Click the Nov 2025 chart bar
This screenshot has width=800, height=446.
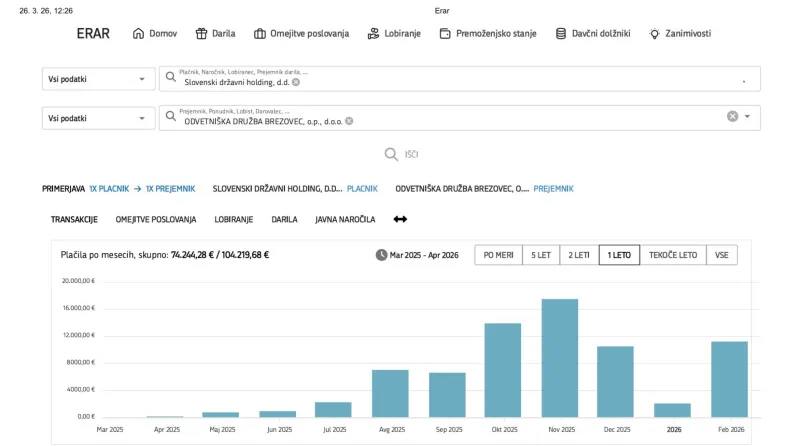(x=560, y=357)
